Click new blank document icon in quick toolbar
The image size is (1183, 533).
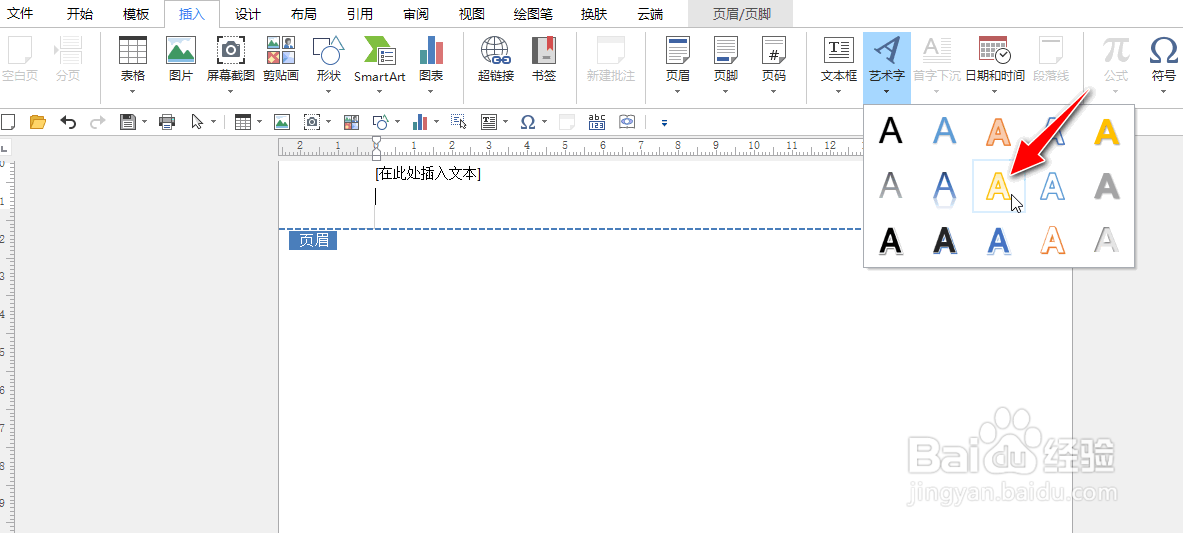point(8,122)
